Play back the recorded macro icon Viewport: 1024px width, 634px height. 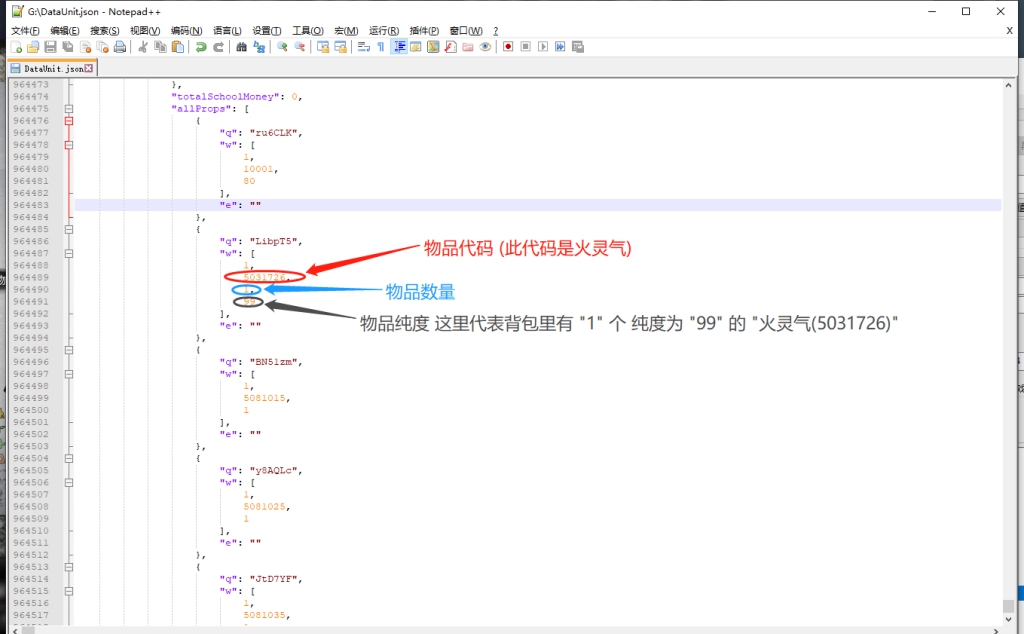tap(543, 47)
